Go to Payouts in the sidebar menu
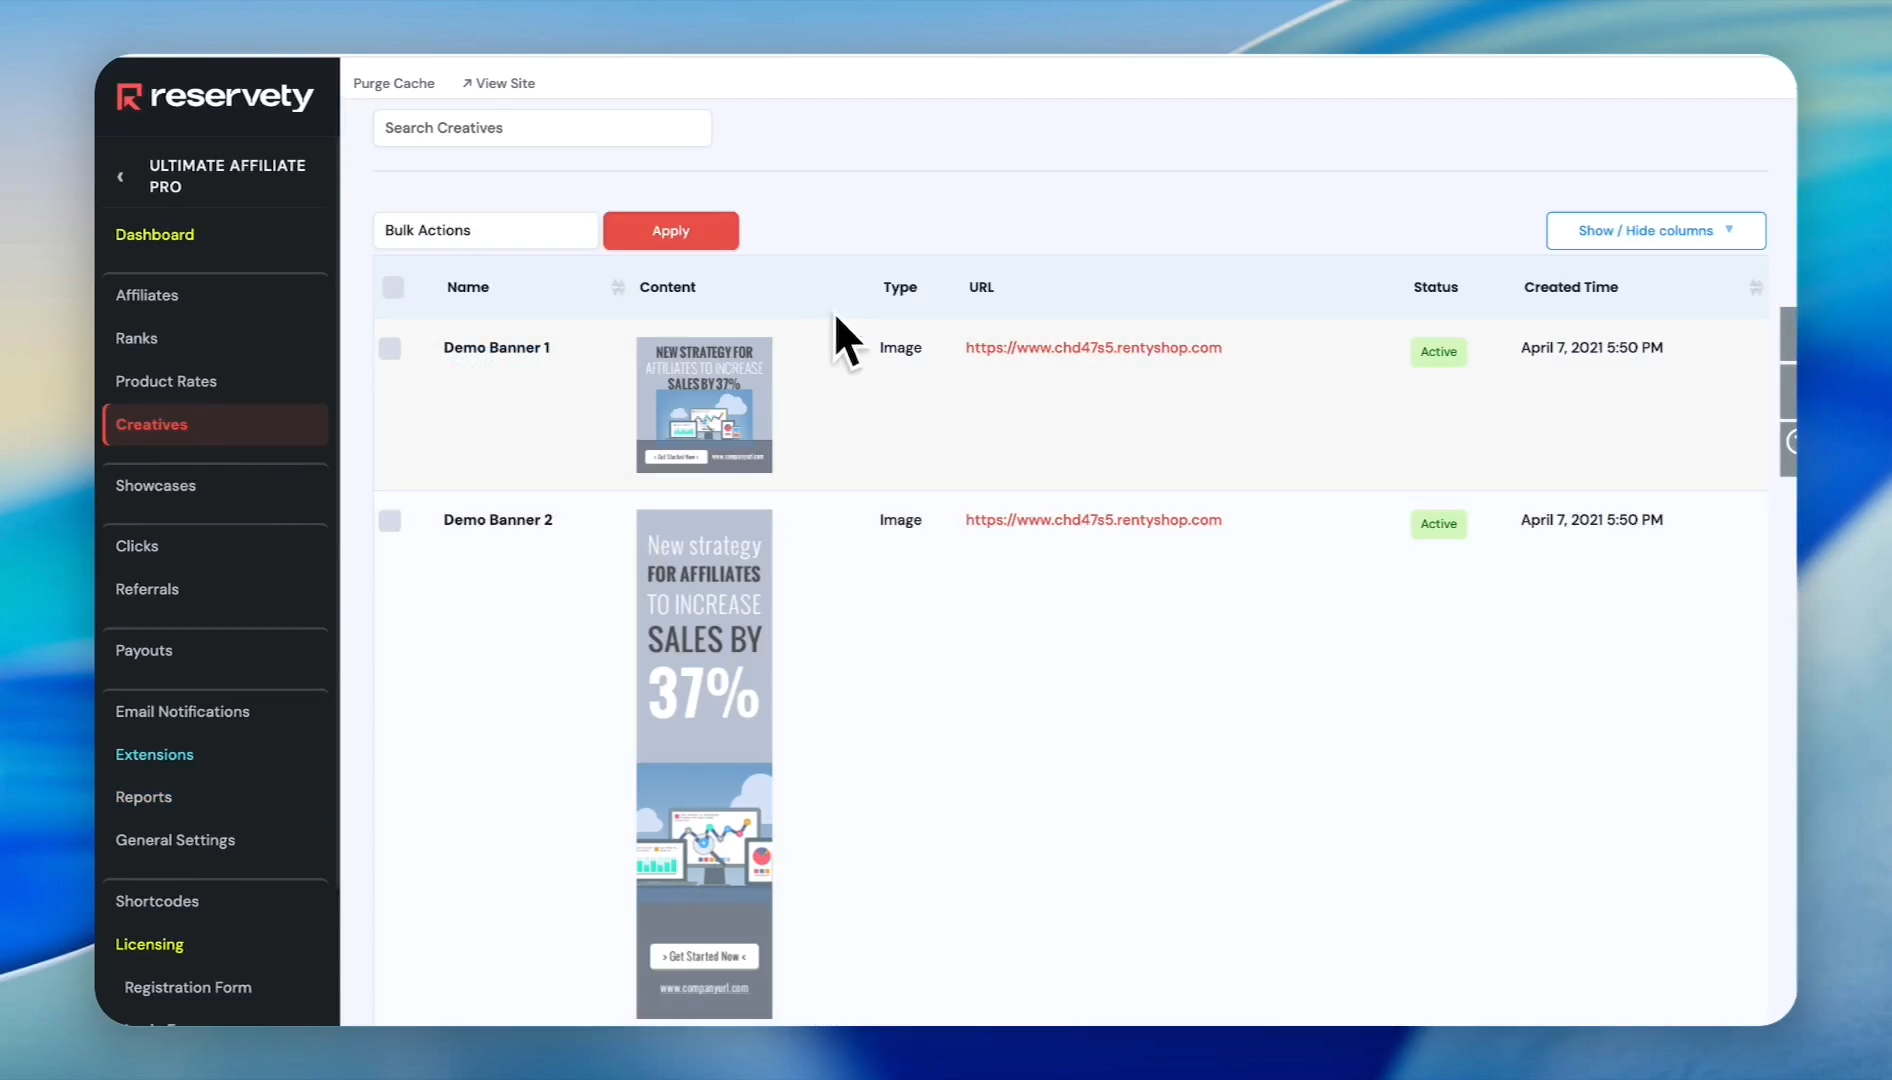Viewport: 1892px width, 1080px height. point(144,650)
